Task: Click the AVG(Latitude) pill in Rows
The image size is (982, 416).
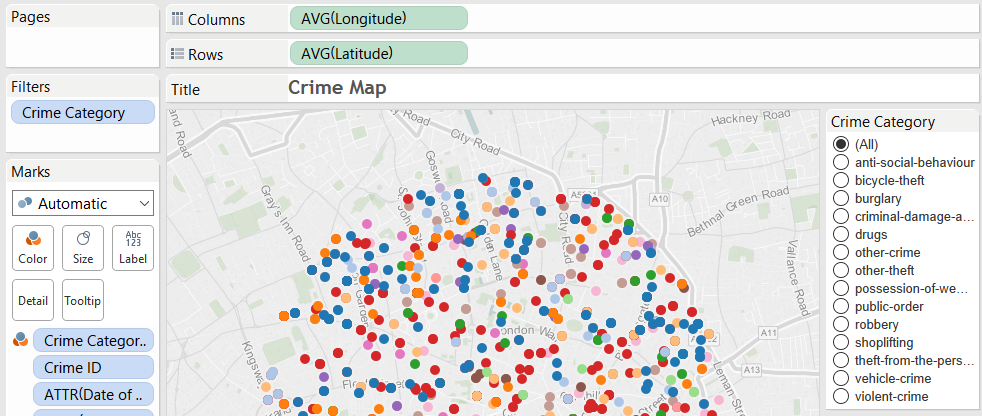Action: 379,53
